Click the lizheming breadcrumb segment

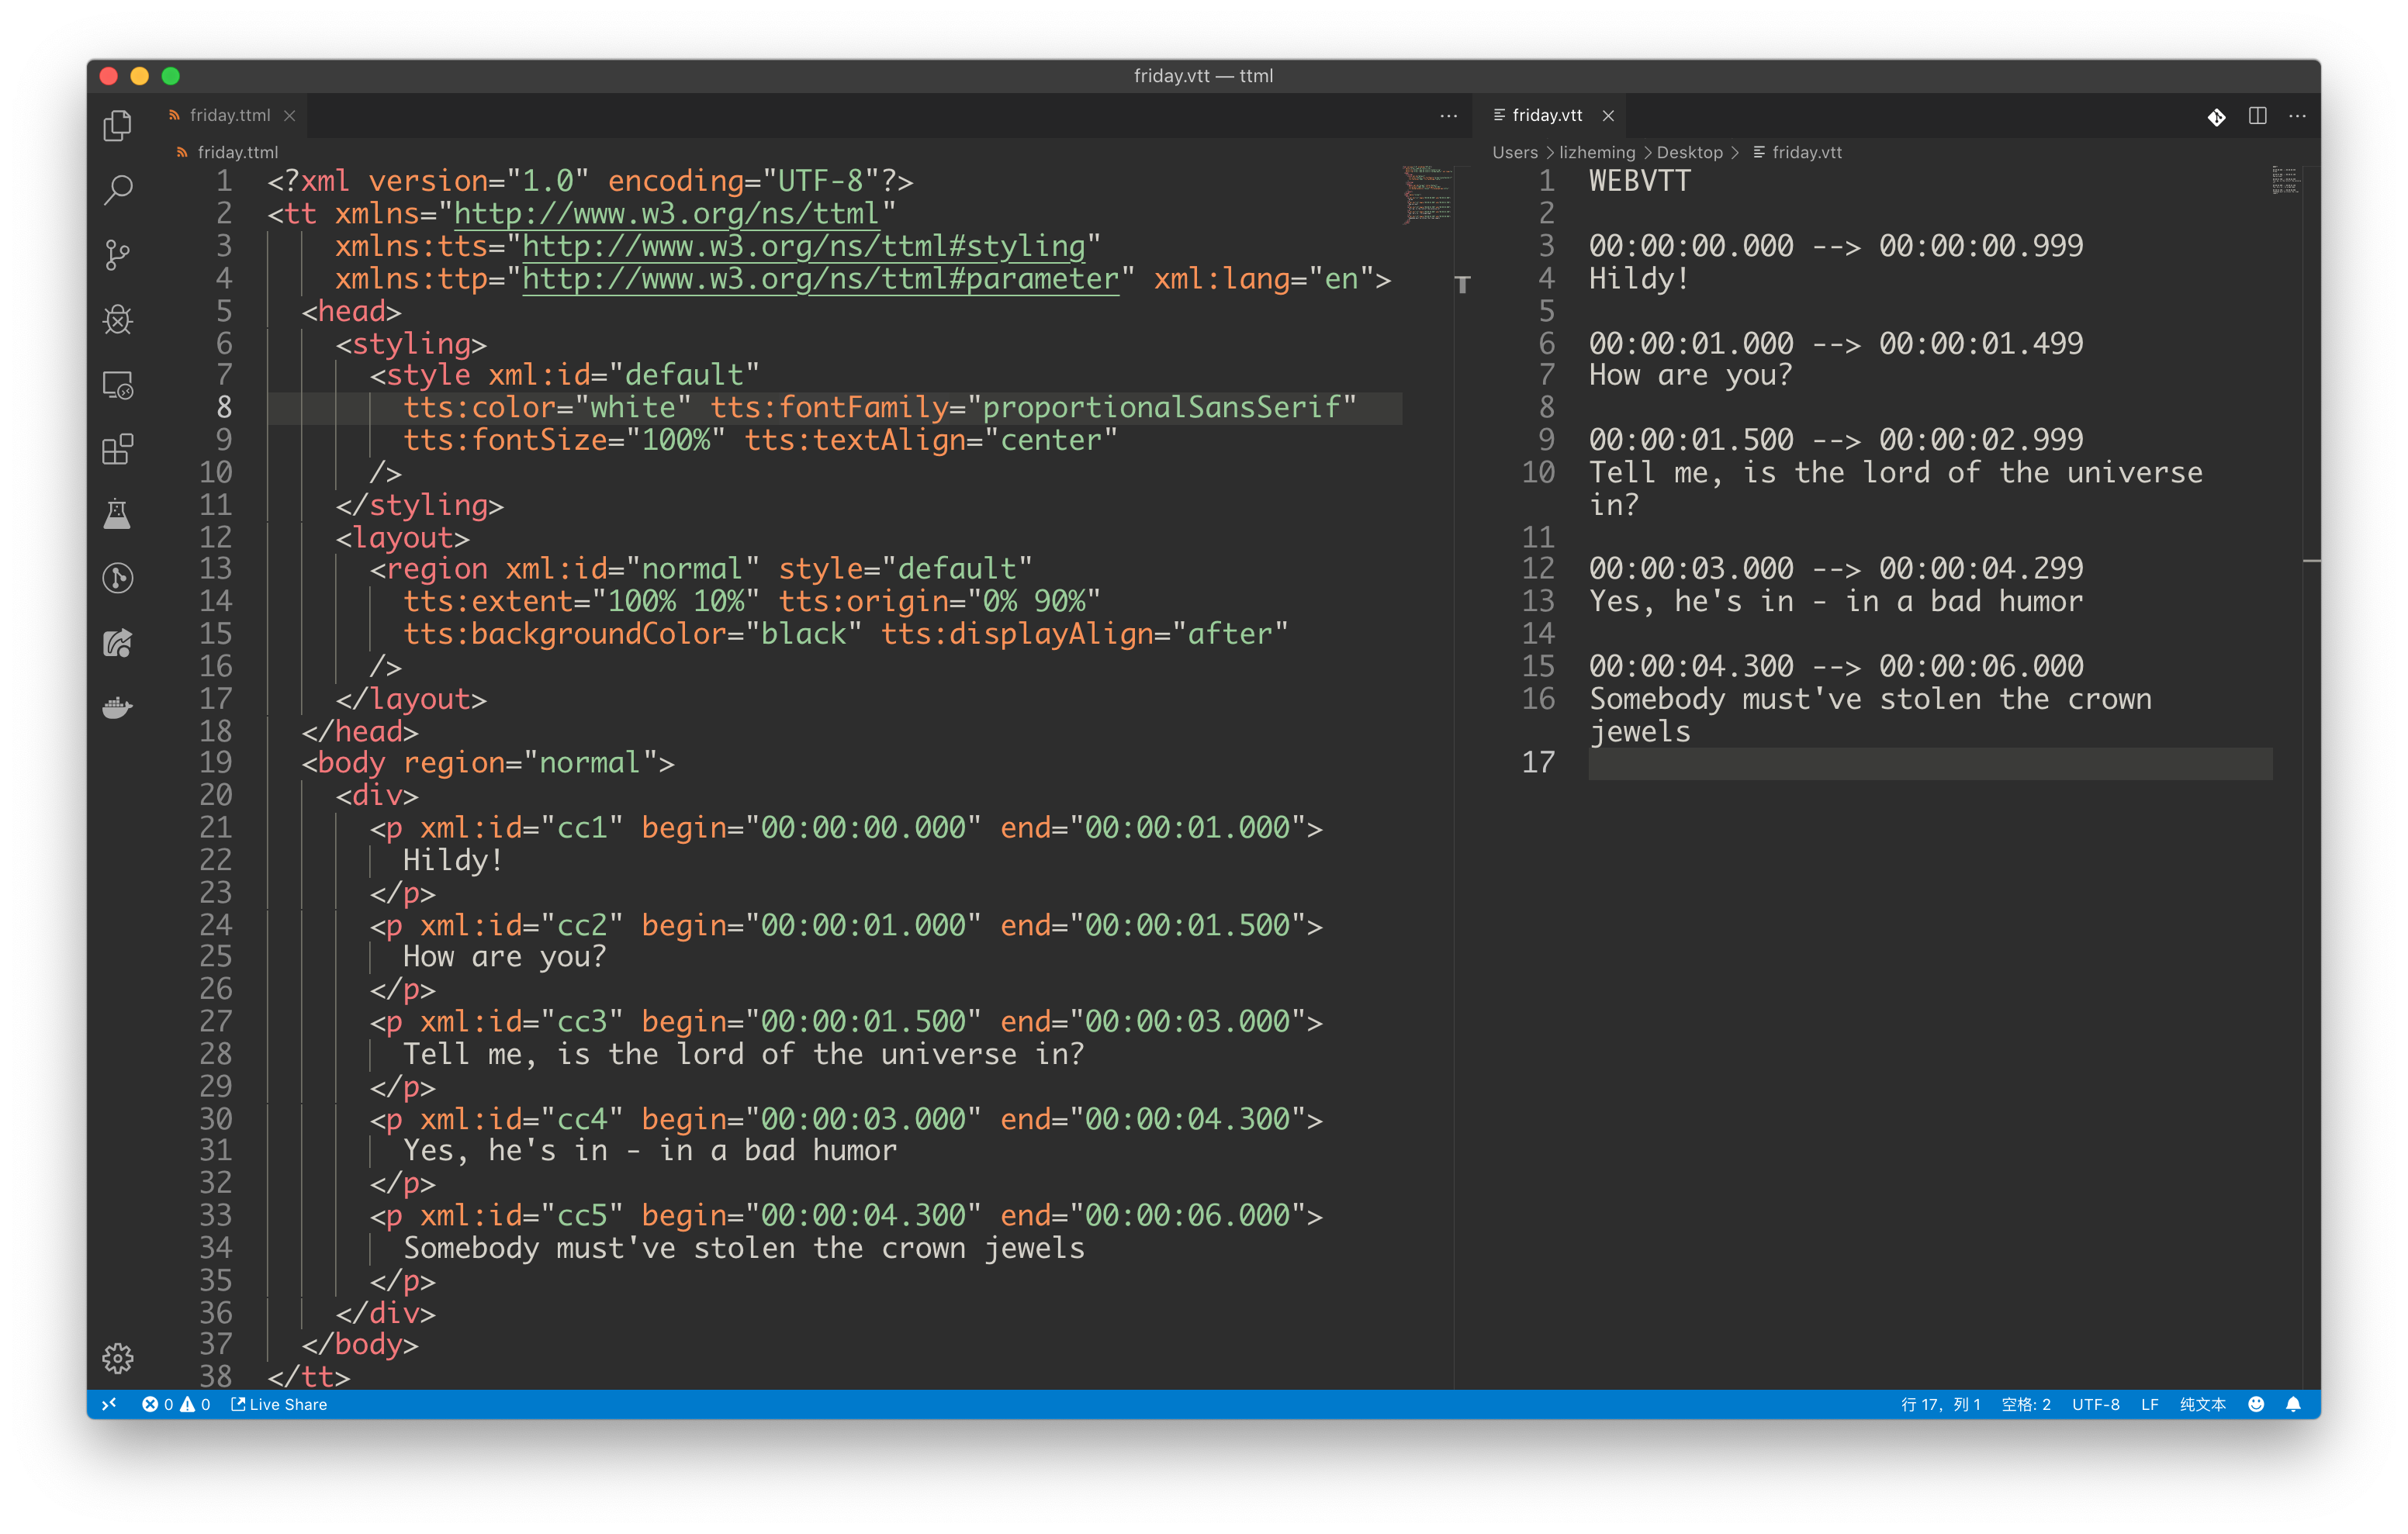coord(1597,152)
